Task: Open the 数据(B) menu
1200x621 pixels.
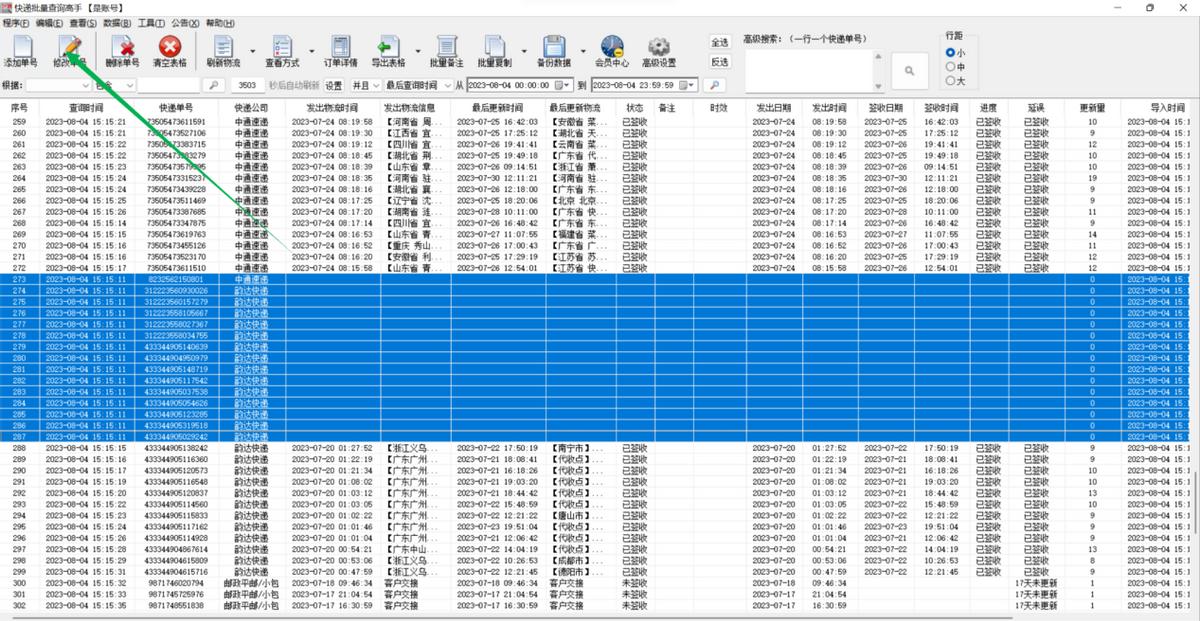Action: [x=117, y=22]
